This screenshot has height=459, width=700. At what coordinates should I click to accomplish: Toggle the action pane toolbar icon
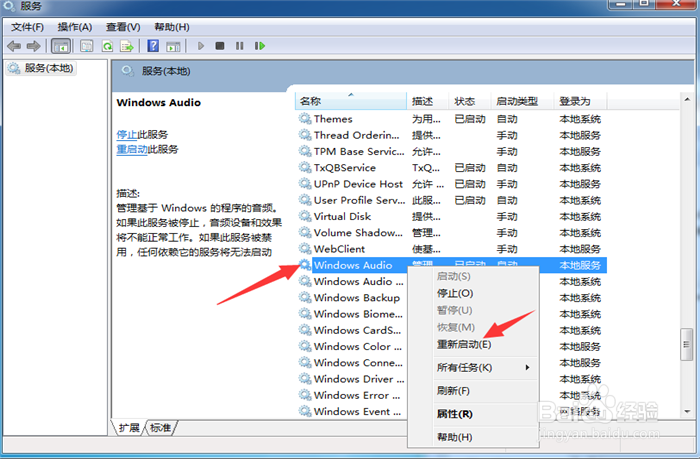173,46
